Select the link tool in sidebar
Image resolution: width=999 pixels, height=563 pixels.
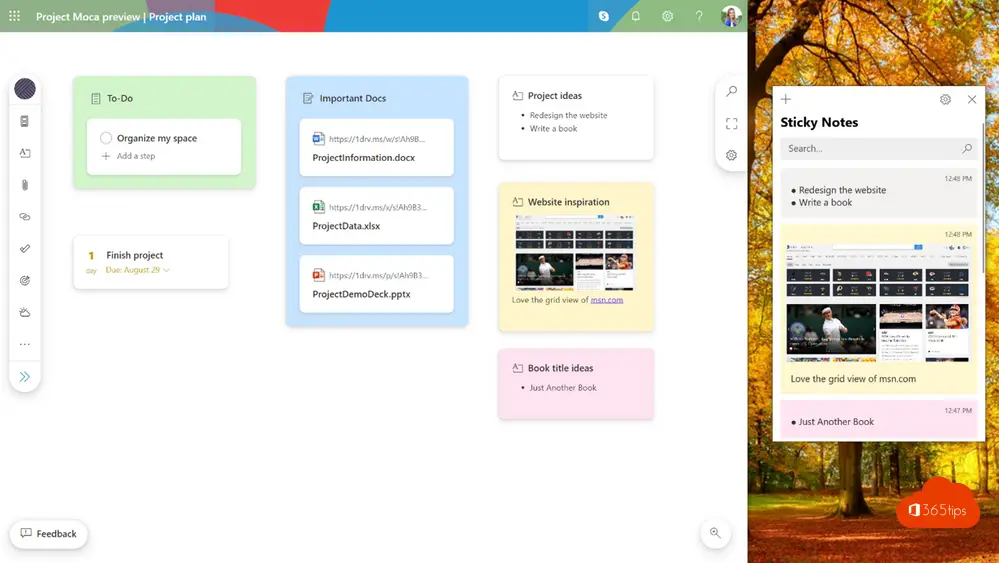(x=25, y=217)
